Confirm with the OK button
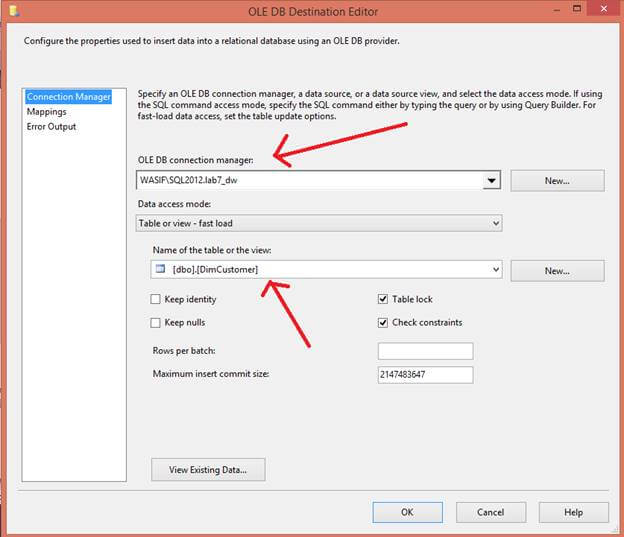 408,512
